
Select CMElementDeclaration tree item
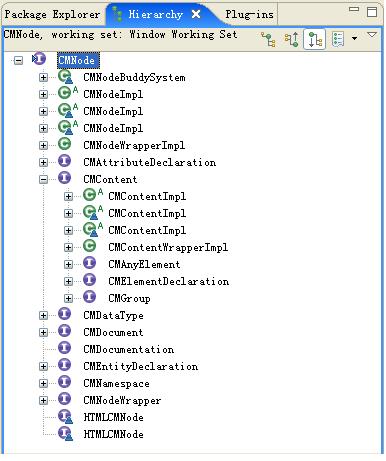[x=169, y=281]
